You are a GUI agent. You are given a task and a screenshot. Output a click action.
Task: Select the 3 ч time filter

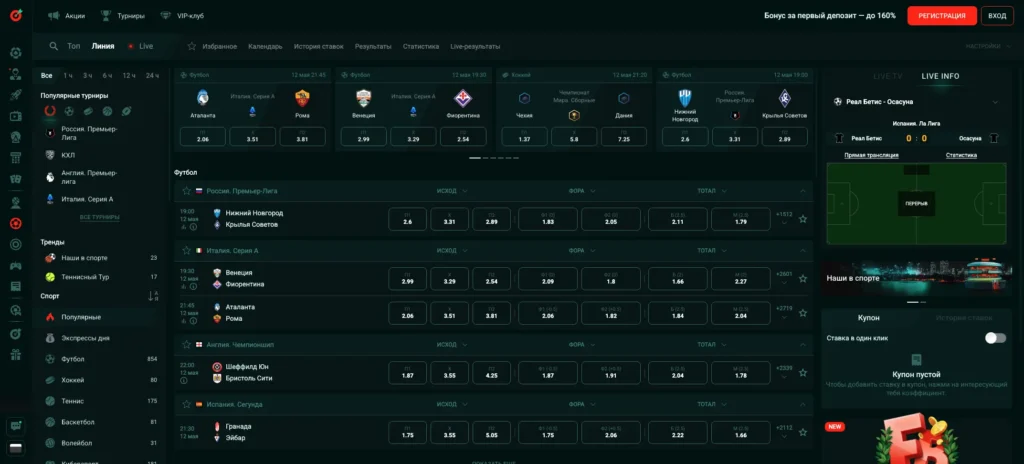[x=88, y=76]
